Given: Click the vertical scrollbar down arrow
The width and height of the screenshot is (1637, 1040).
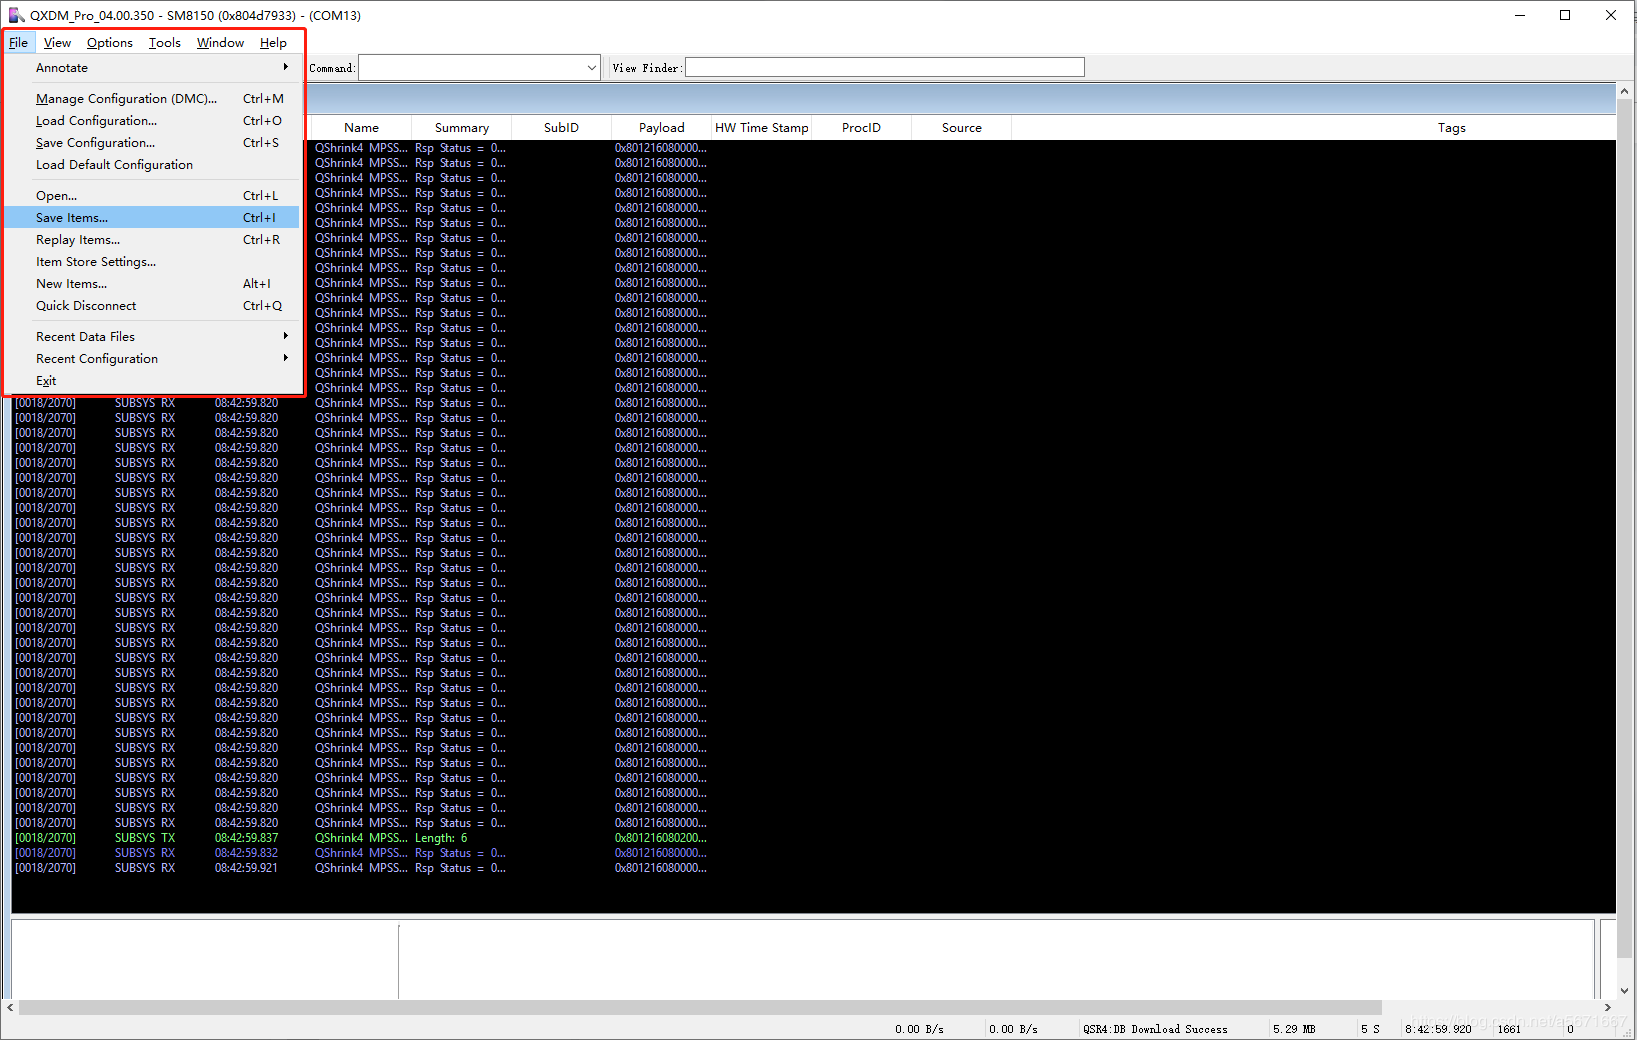Looking at the screenshot, I should pyautogui.click(x=1624, y=990).
